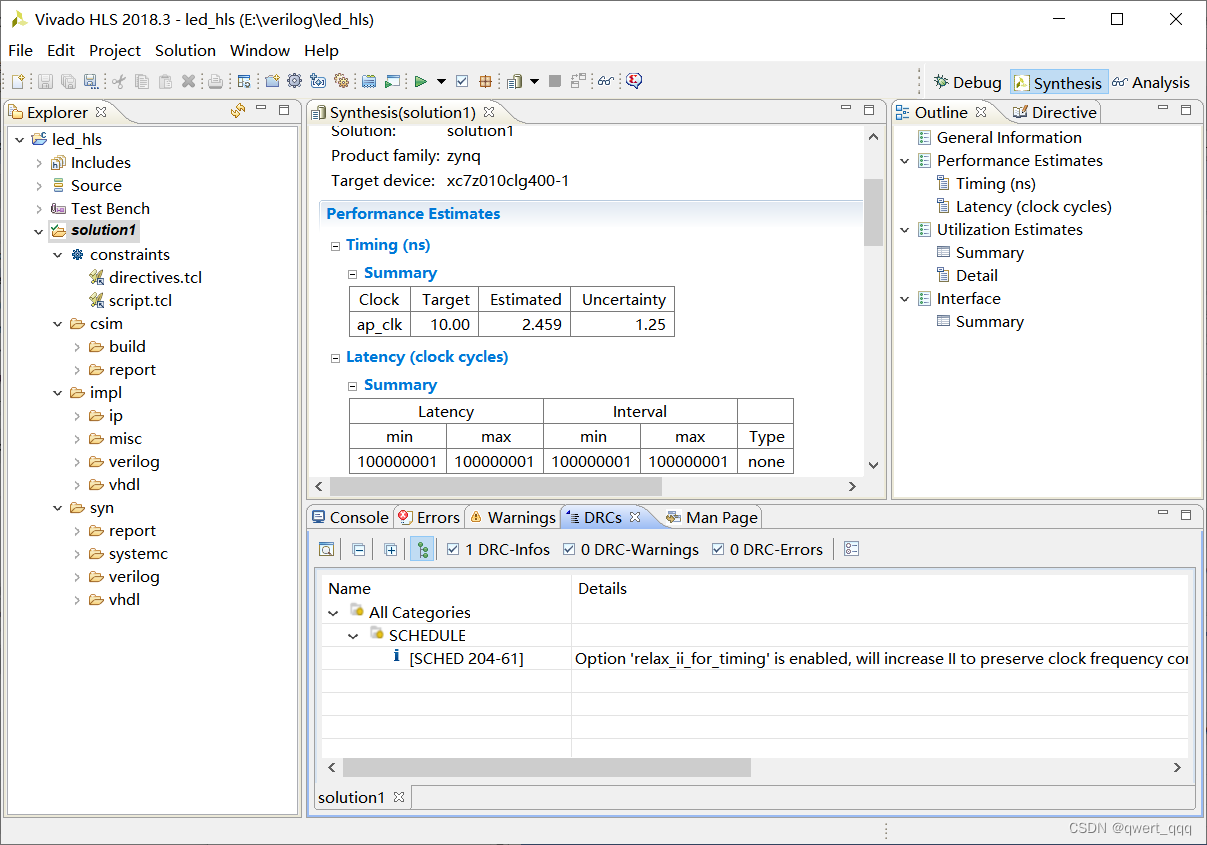The image size is (1207, 845).
Task: Click first icon in DRCs toolbar
Action: pos(327,549)
